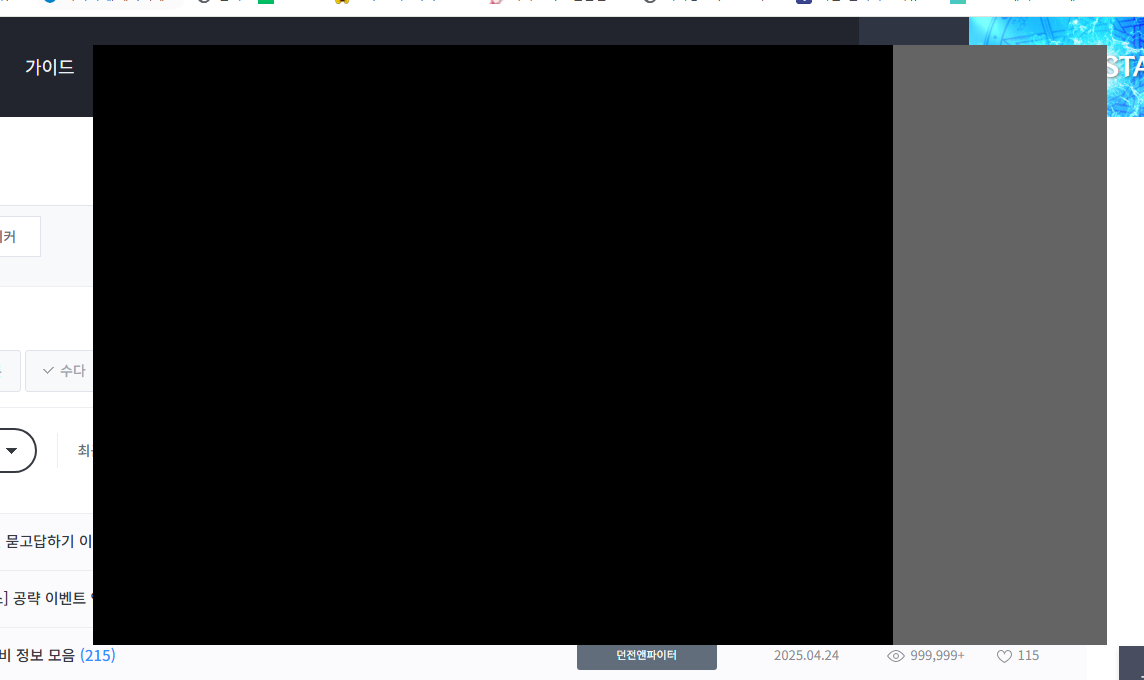Open the 묻고답하기 post
The image size is (1144, 680).
pyautogui.click(x=48, y=542)
